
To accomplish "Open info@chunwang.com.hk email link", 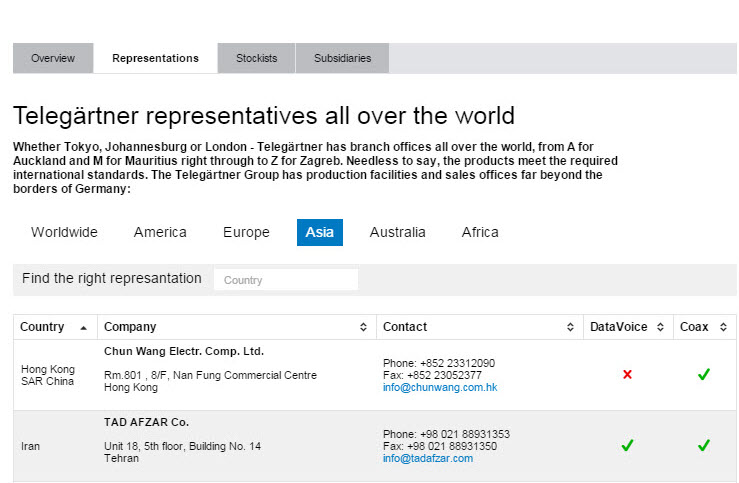I will pyautogui.click(x=440, y=387).
